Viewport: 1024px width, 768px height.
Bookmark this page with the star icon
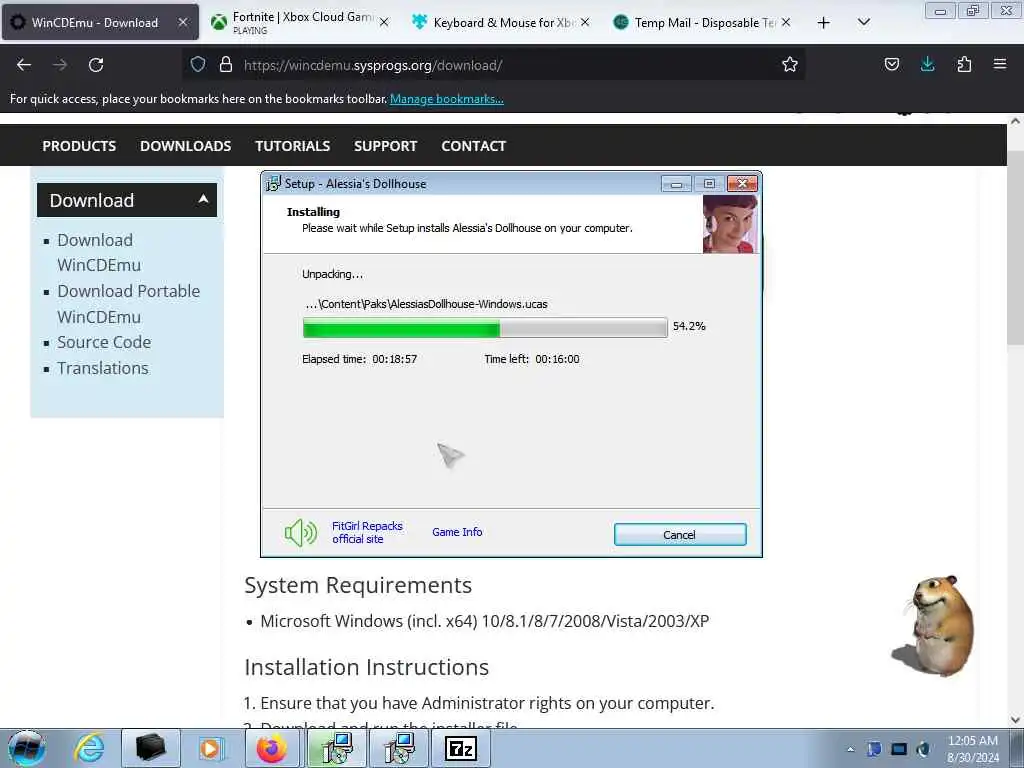[x=790, y=64]
